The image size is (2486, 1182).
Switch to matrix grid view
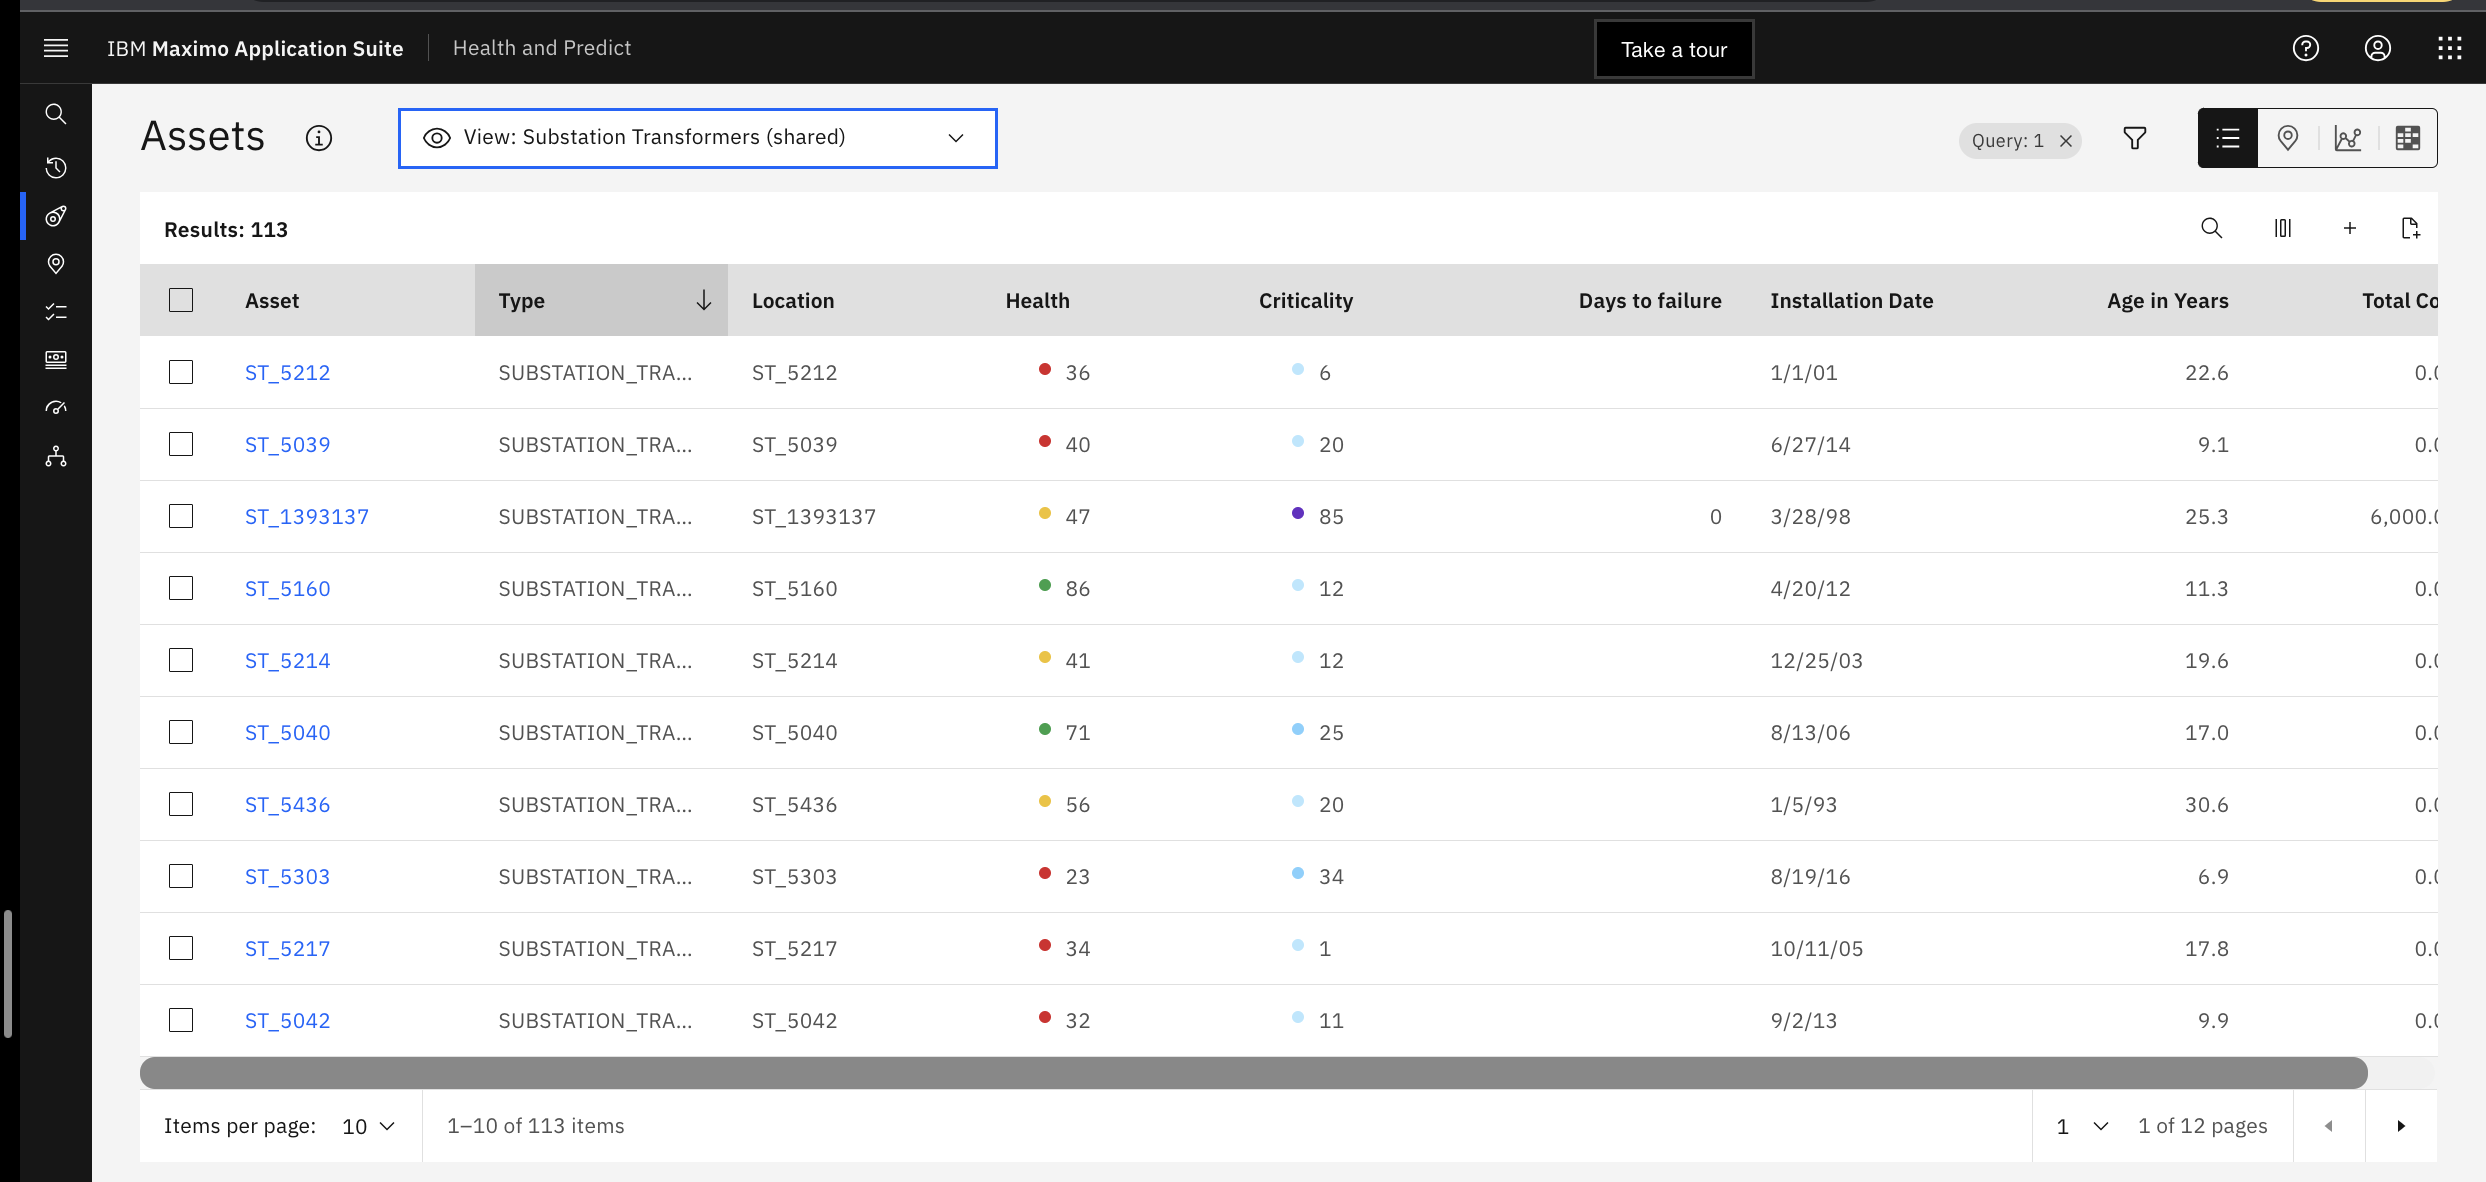pos(2408,138)
